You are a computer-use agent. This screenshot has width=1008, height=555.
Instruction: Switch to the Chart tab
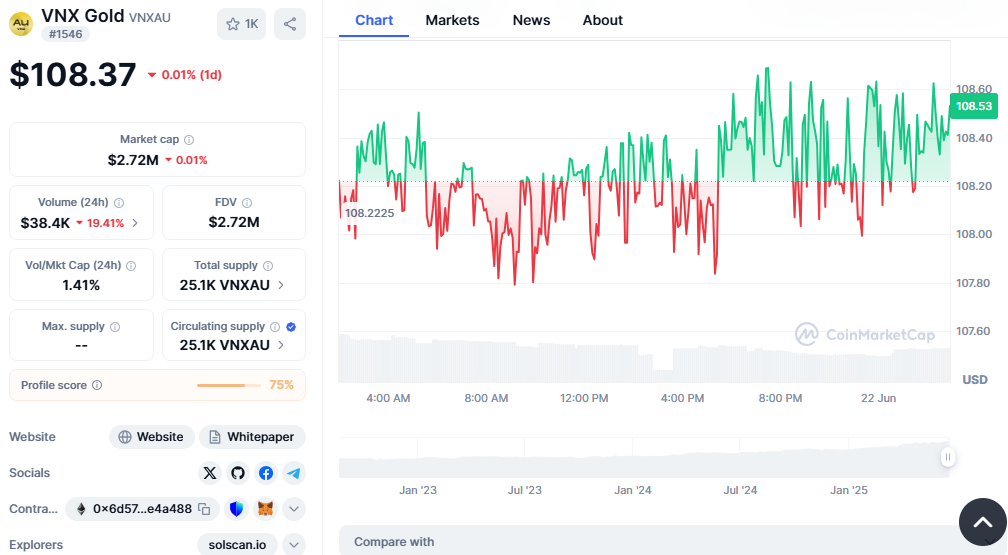click(x=374, y=21)
